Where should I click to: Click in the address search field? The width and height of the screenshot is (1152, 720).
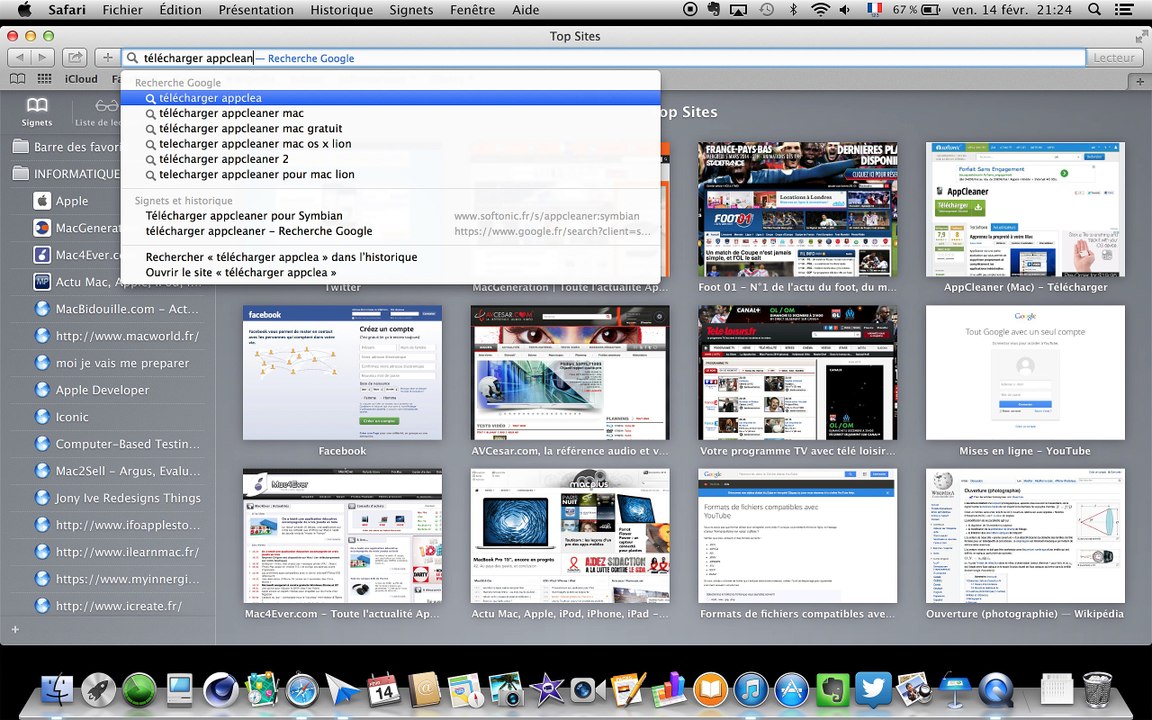[603, 58]
